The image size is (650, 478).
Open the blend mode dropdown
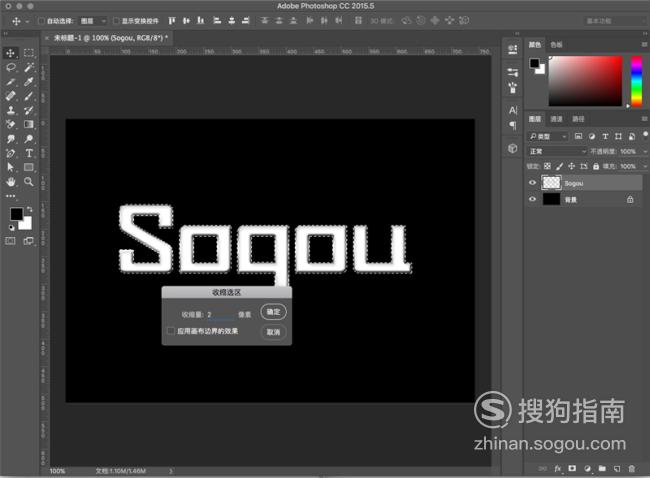558,151
